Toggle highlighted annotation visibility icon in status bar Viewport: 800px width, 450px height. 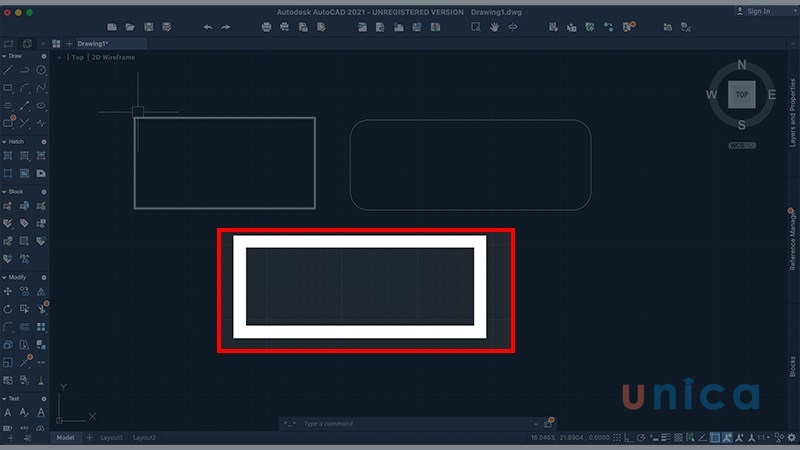click(727, 438)
